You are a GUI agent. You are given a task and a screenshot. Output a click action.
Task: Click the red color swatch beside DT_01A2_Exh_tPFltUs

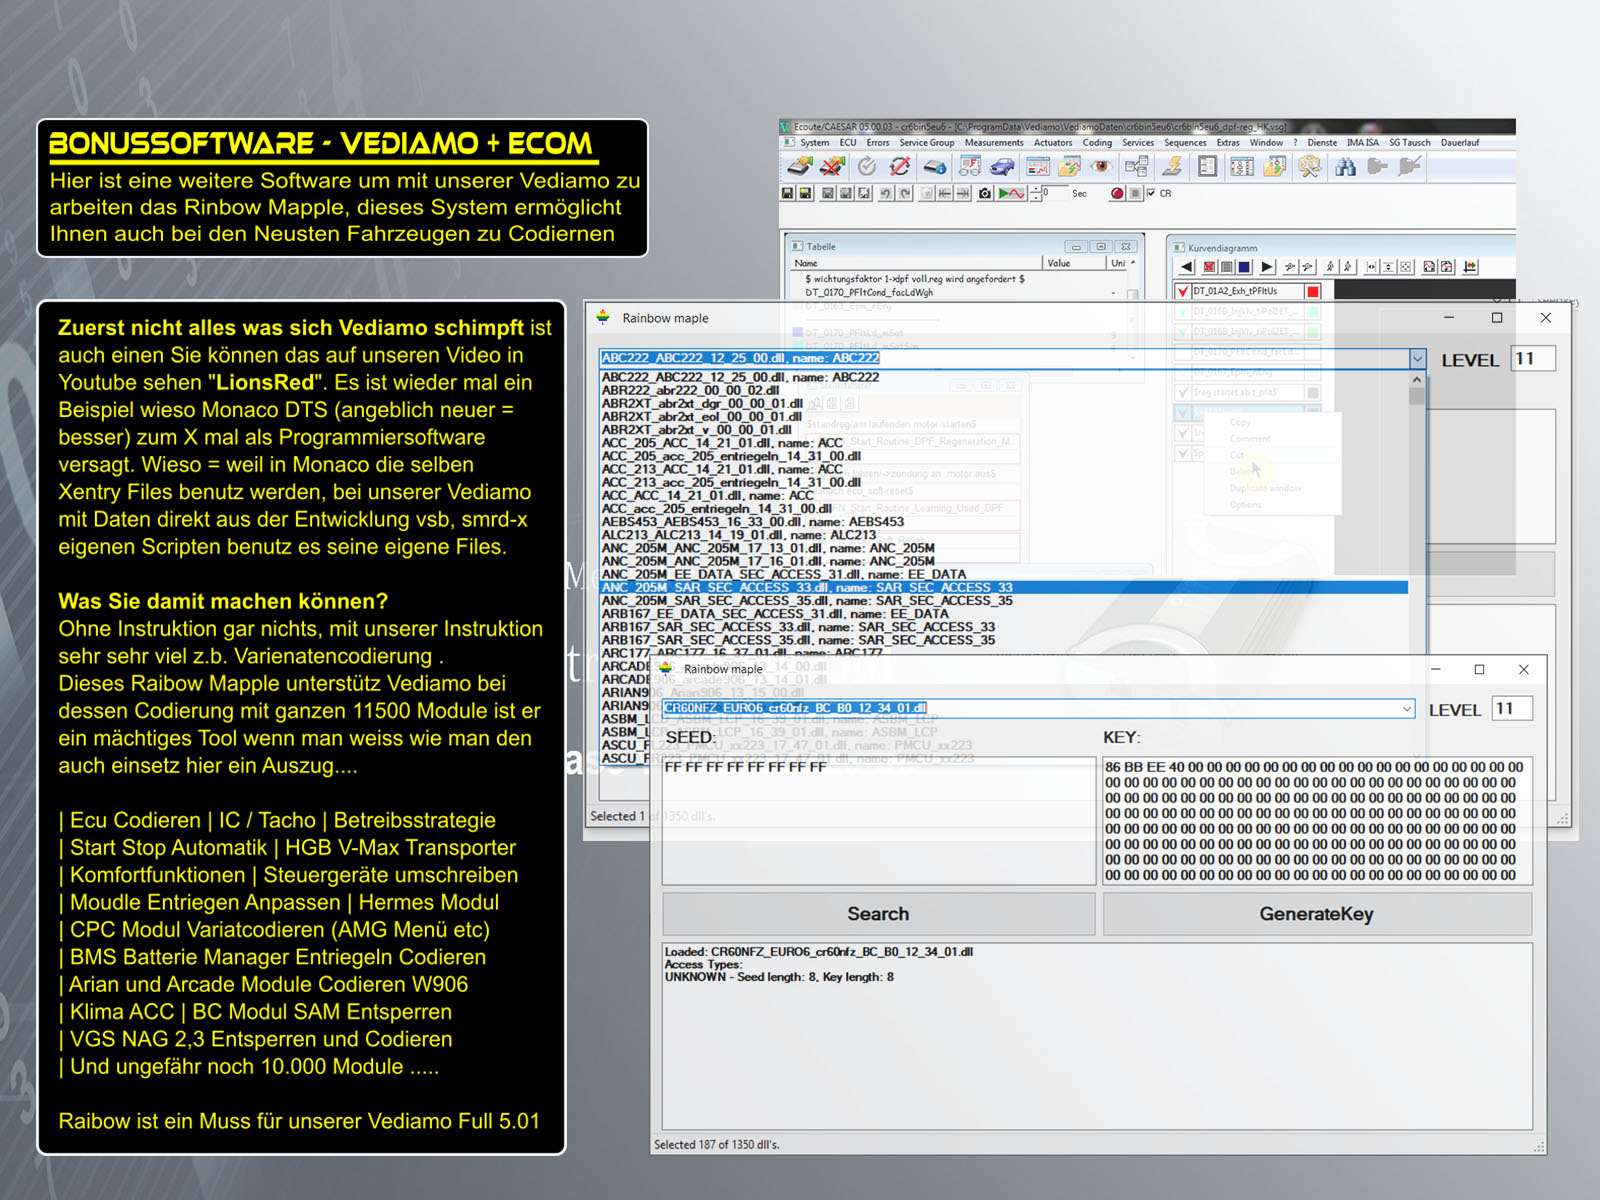(1313, 291)
